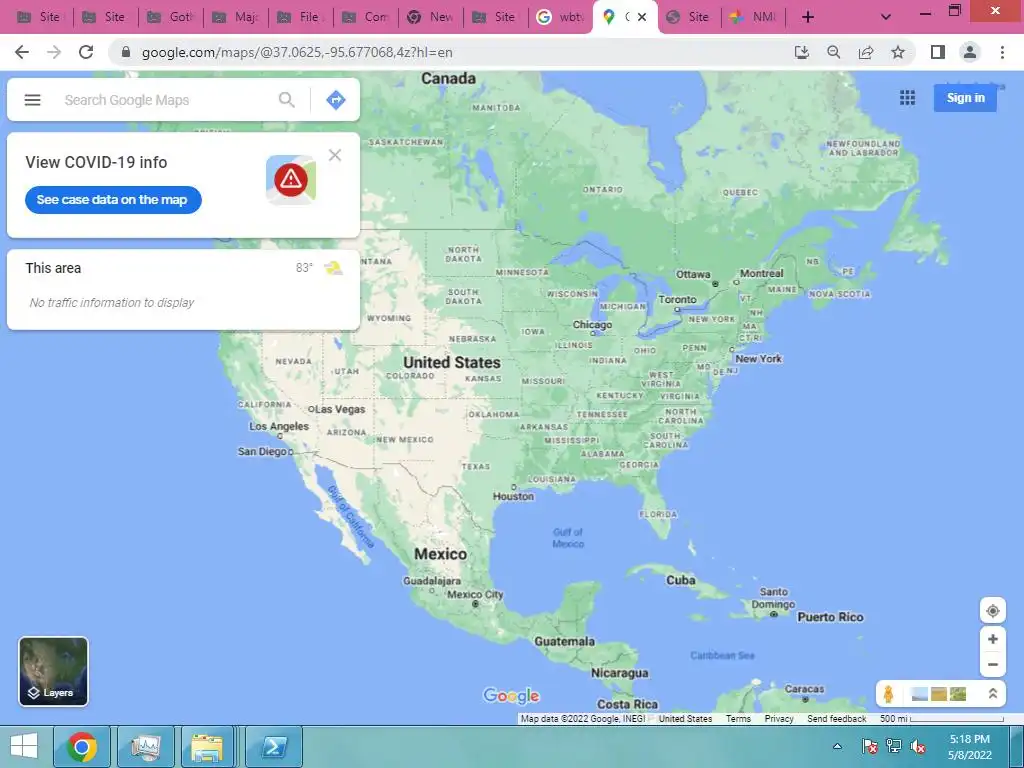This screenshot has width=1024, height=768.
Task: Open Directions with the blue arrow icon
Action: (336, 100)
